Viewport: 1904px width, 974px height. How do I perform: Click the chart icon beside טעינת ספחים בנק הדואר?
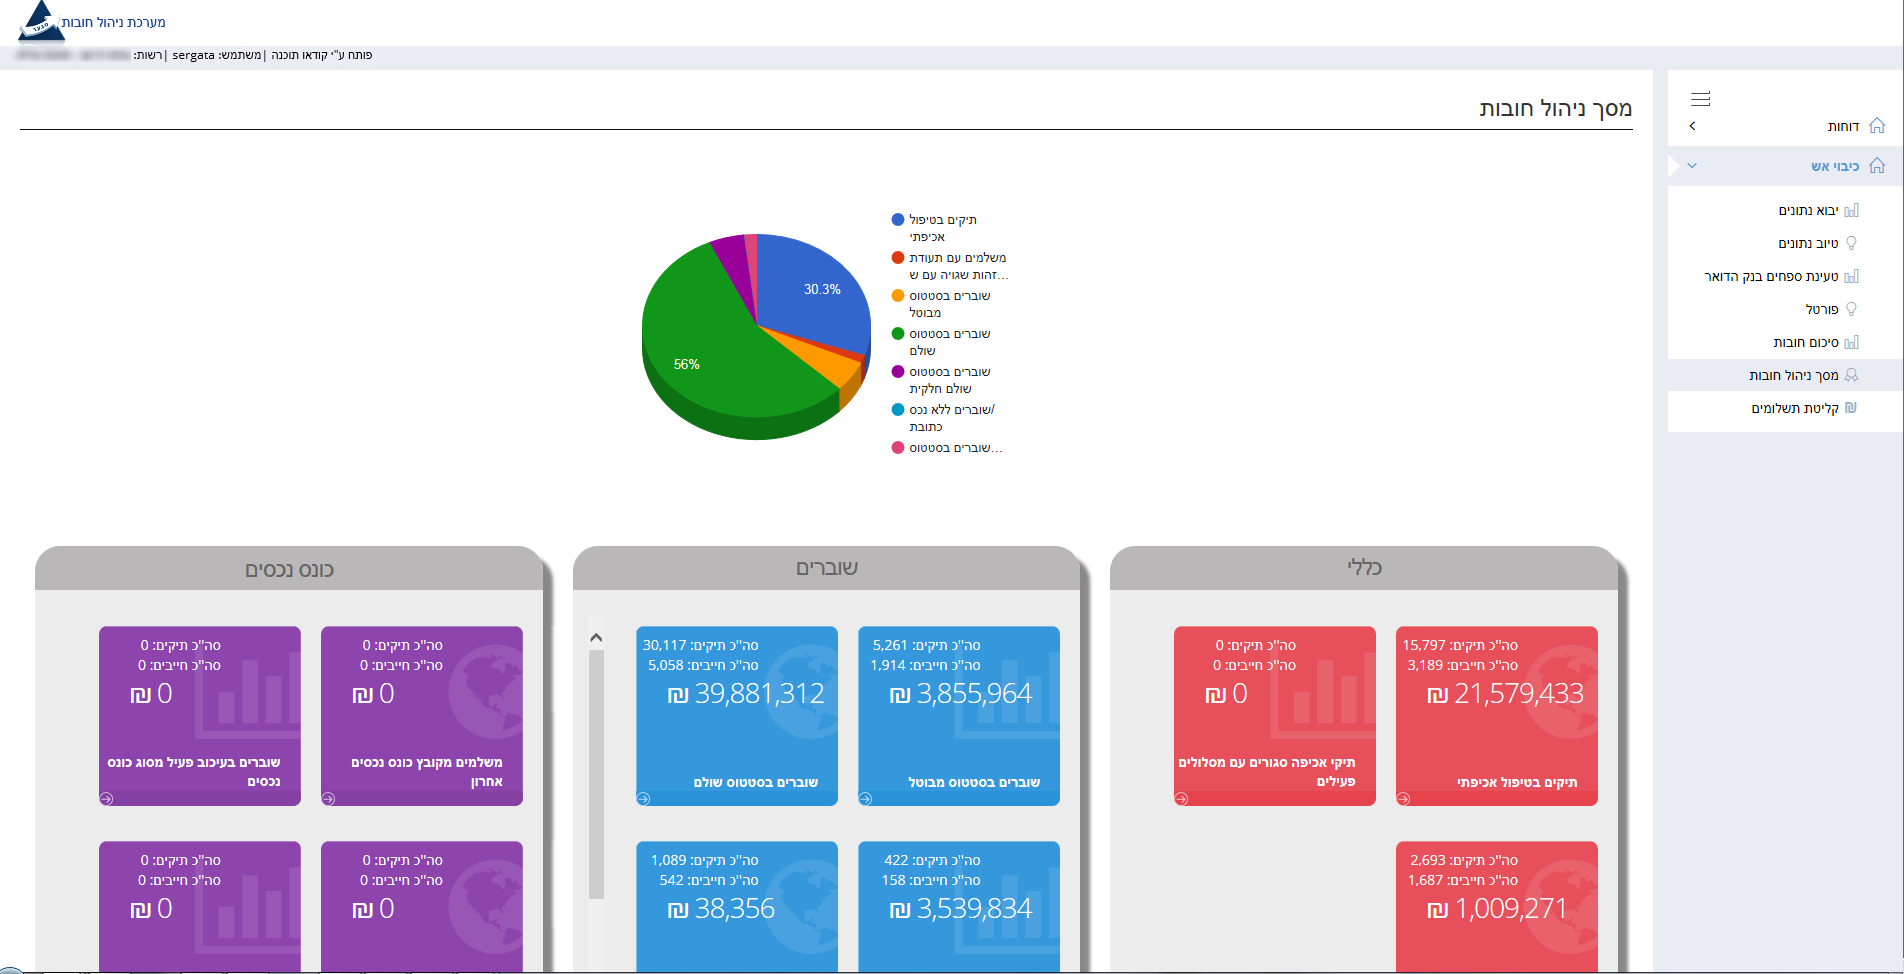click(x=1851, y=276)
